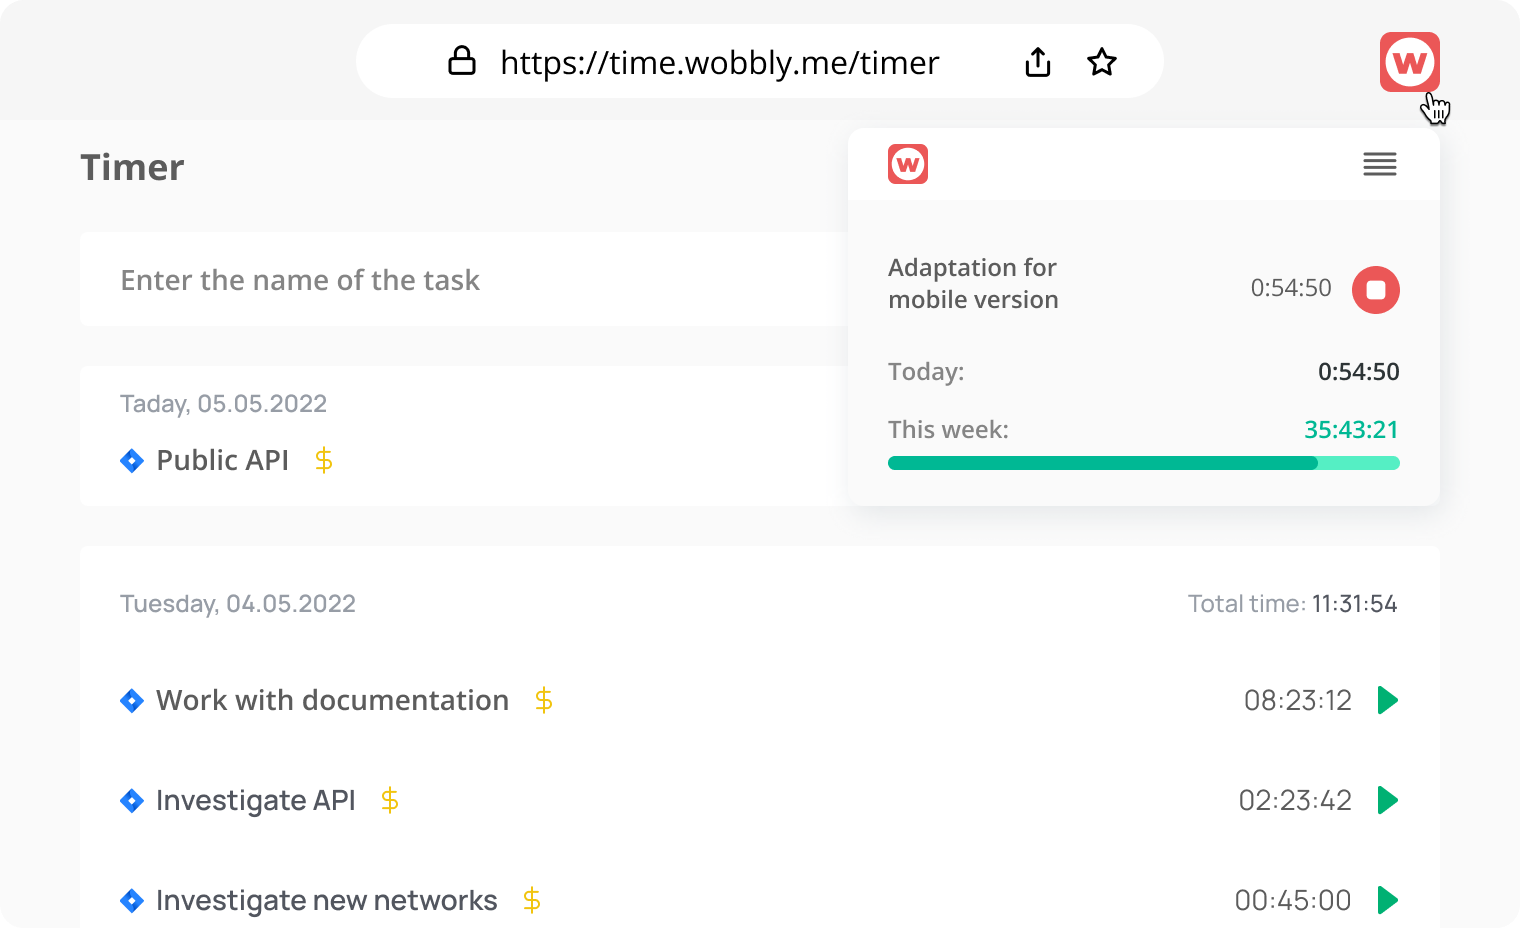This screenshot has width=1520, height=928.
Task: Open the Timer page heading
Action: tap(132, 167)
